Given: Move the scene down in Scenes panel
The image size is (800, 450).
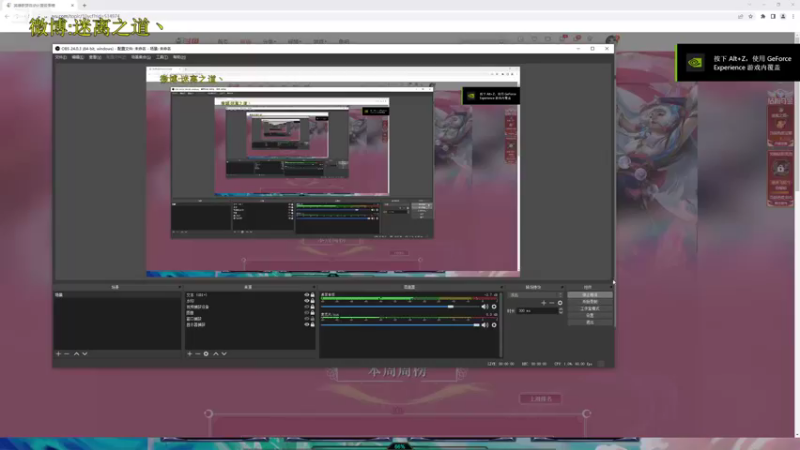Looking at the screenshot, I should coord(85,354).
